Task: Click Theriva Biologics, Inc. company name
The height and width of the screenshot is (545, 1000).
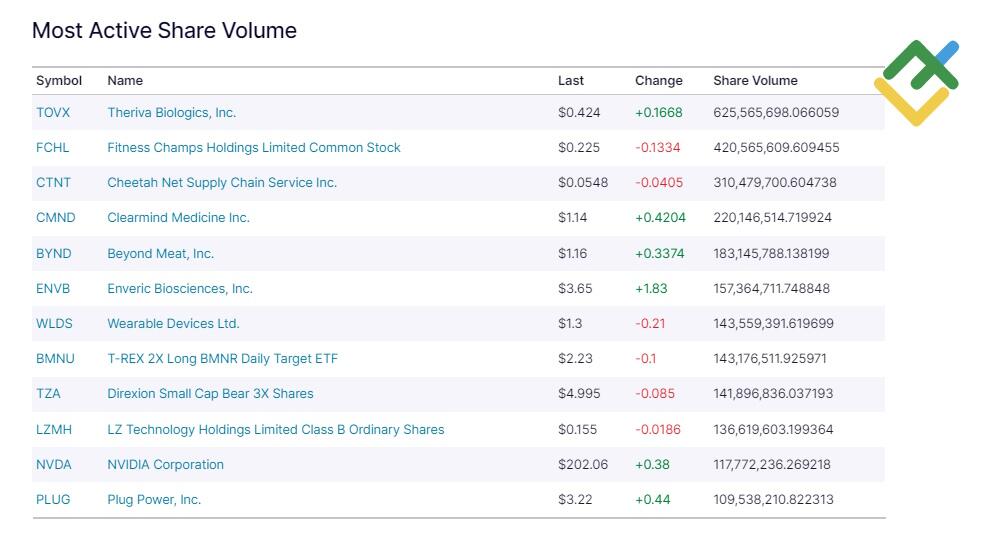Action: pyautogui.click(x=172, y=113)
